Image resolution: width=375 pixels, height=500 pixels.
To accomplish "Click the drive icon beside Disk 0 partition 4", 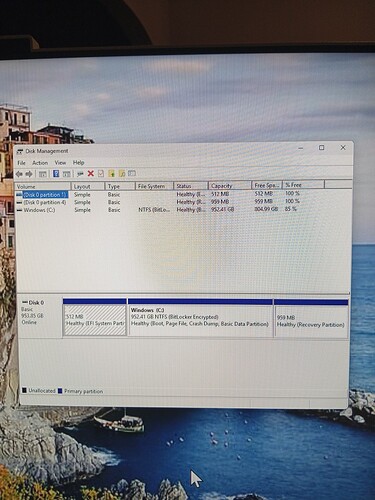I will click(x=20, y=203).
